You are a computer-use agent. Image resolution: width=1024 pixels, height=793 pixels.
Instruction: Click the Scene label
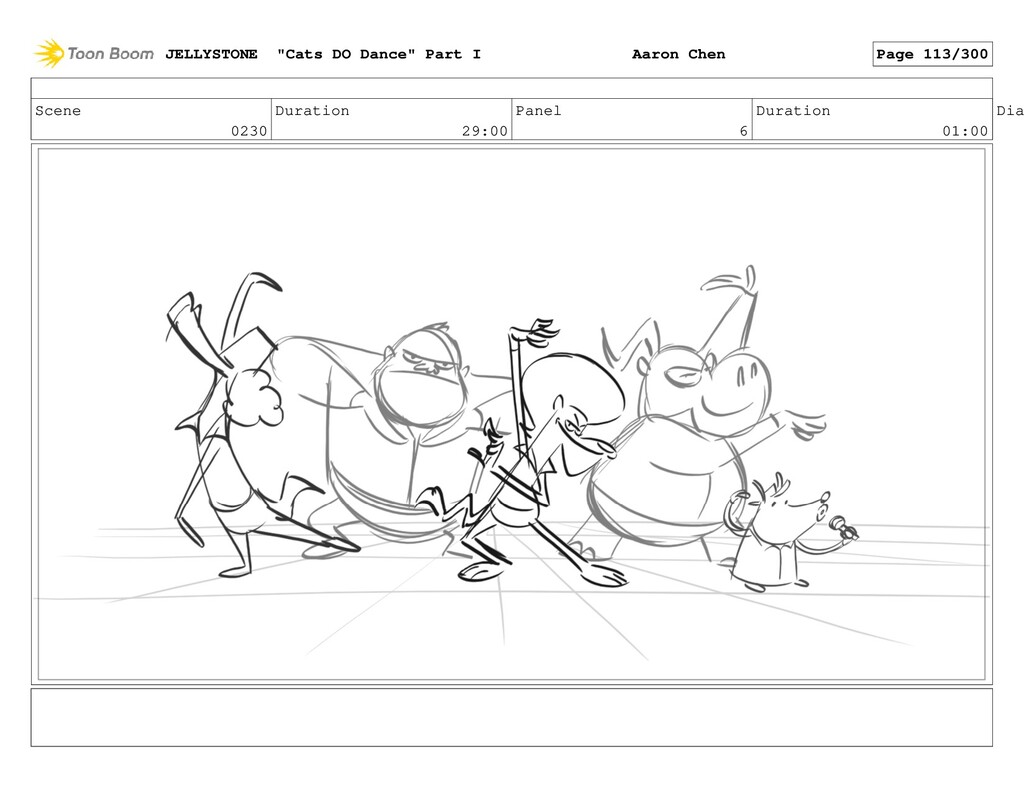tap(58, 110)
